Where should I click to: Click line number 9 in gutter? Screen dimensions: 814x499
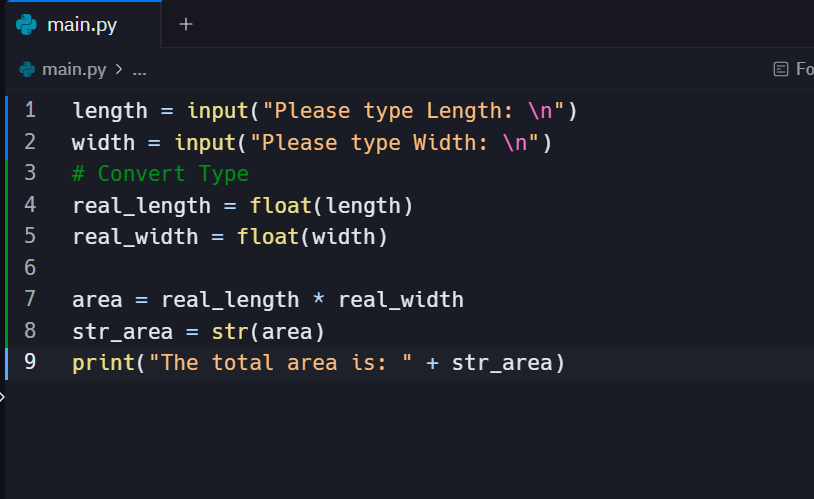coord(30,362)
